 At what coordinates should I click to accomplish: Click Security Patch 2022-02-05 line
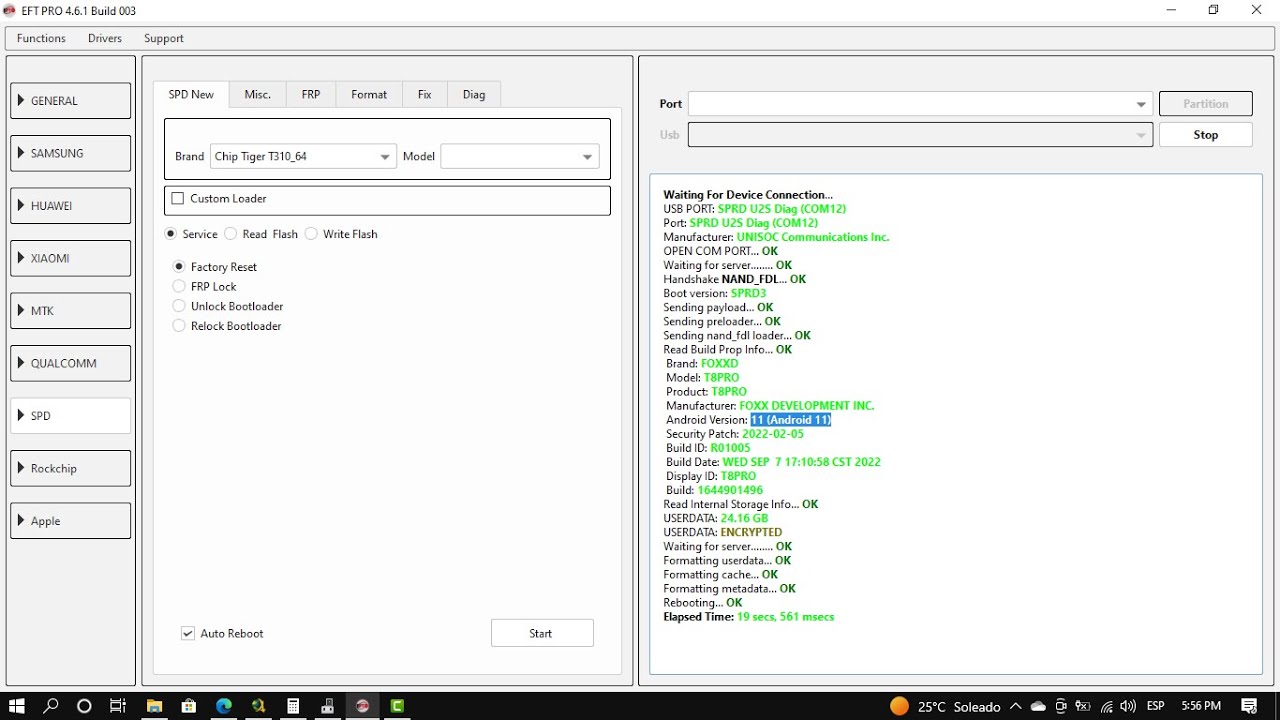735,434
